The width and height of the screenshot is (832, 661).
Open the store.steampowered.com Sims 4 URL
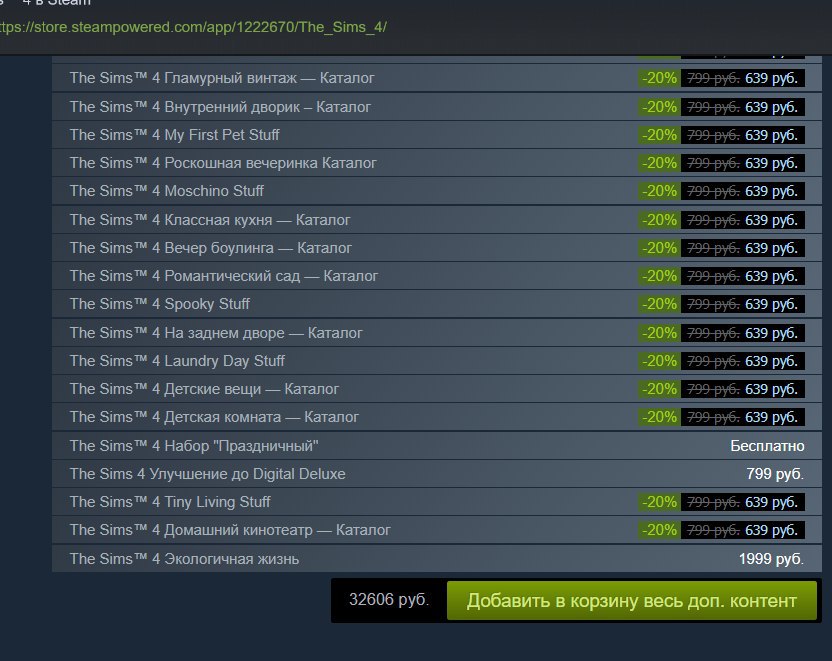(193, 27)
